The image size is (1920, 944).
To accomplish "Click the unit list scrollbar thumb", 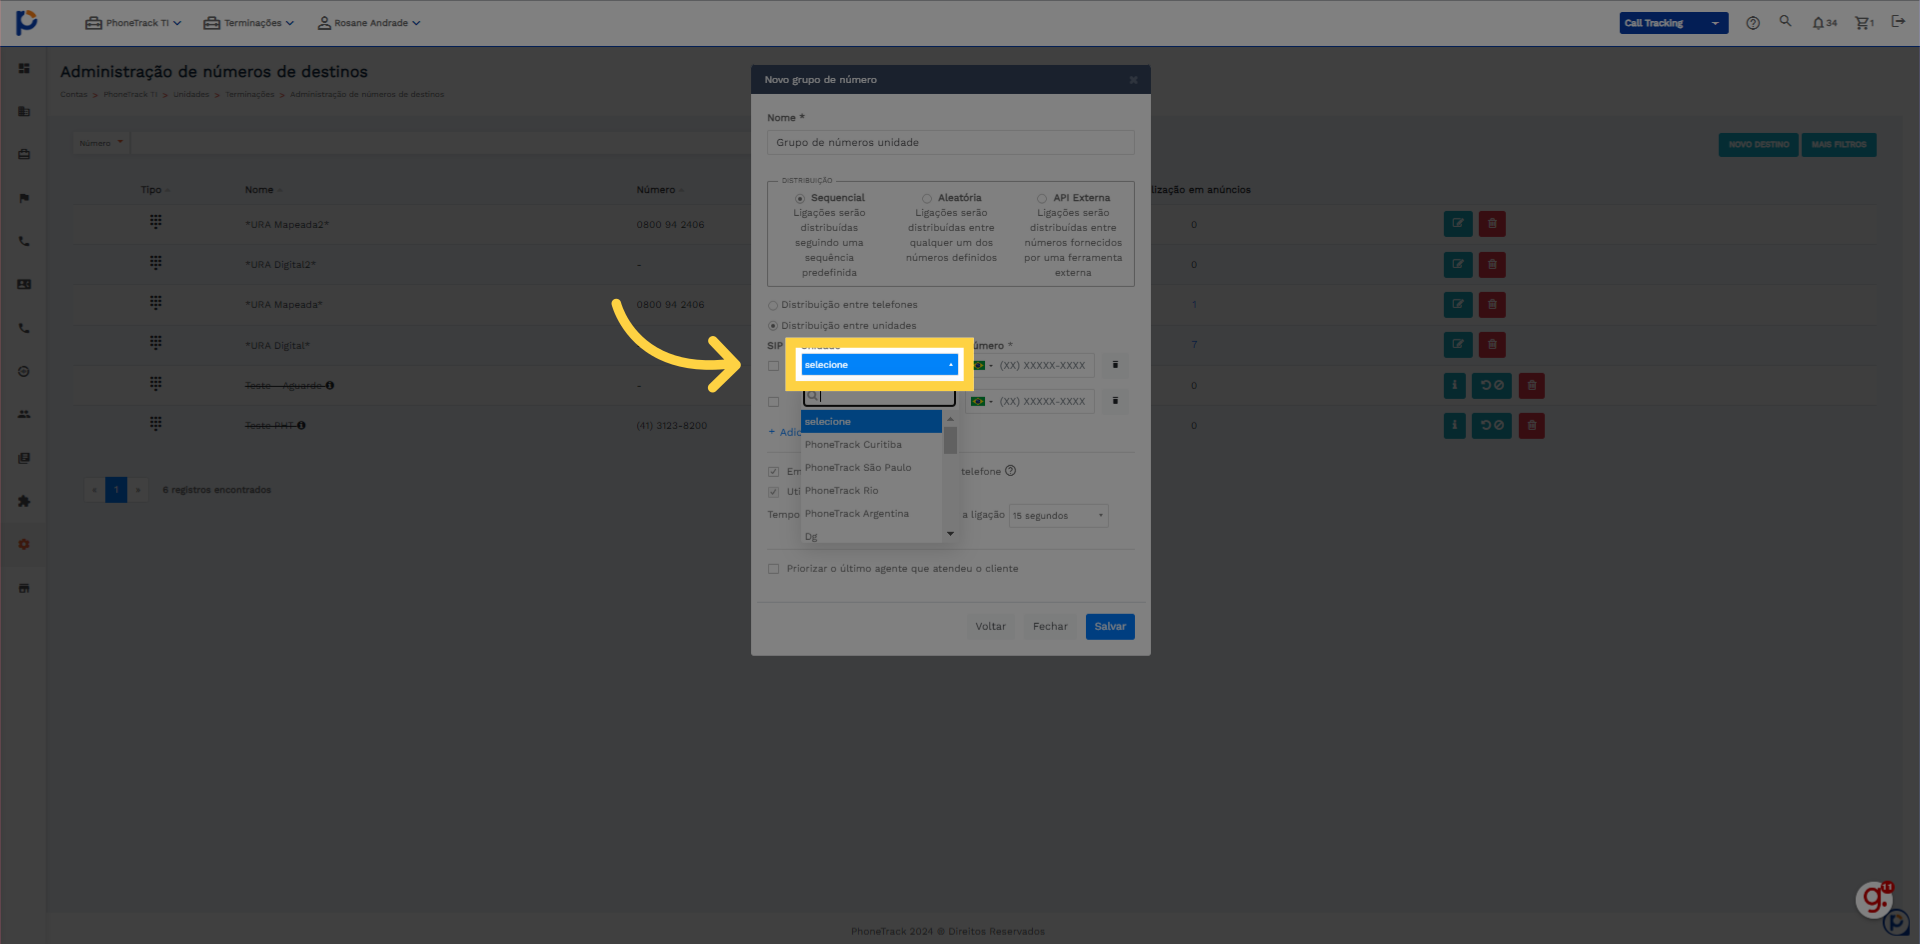I will [950, 440].
